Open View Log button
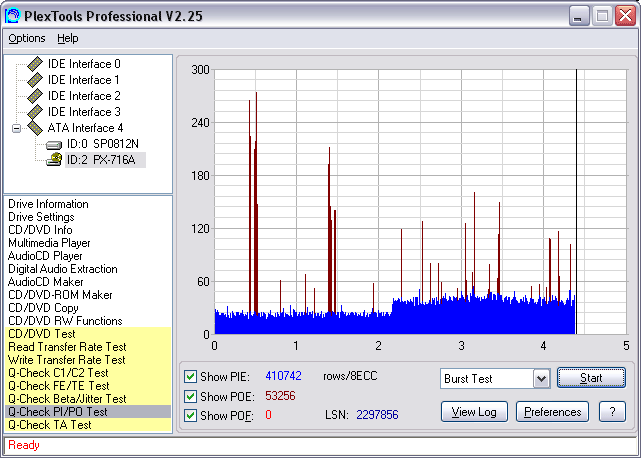641x458 pixels. coord(474,412)
